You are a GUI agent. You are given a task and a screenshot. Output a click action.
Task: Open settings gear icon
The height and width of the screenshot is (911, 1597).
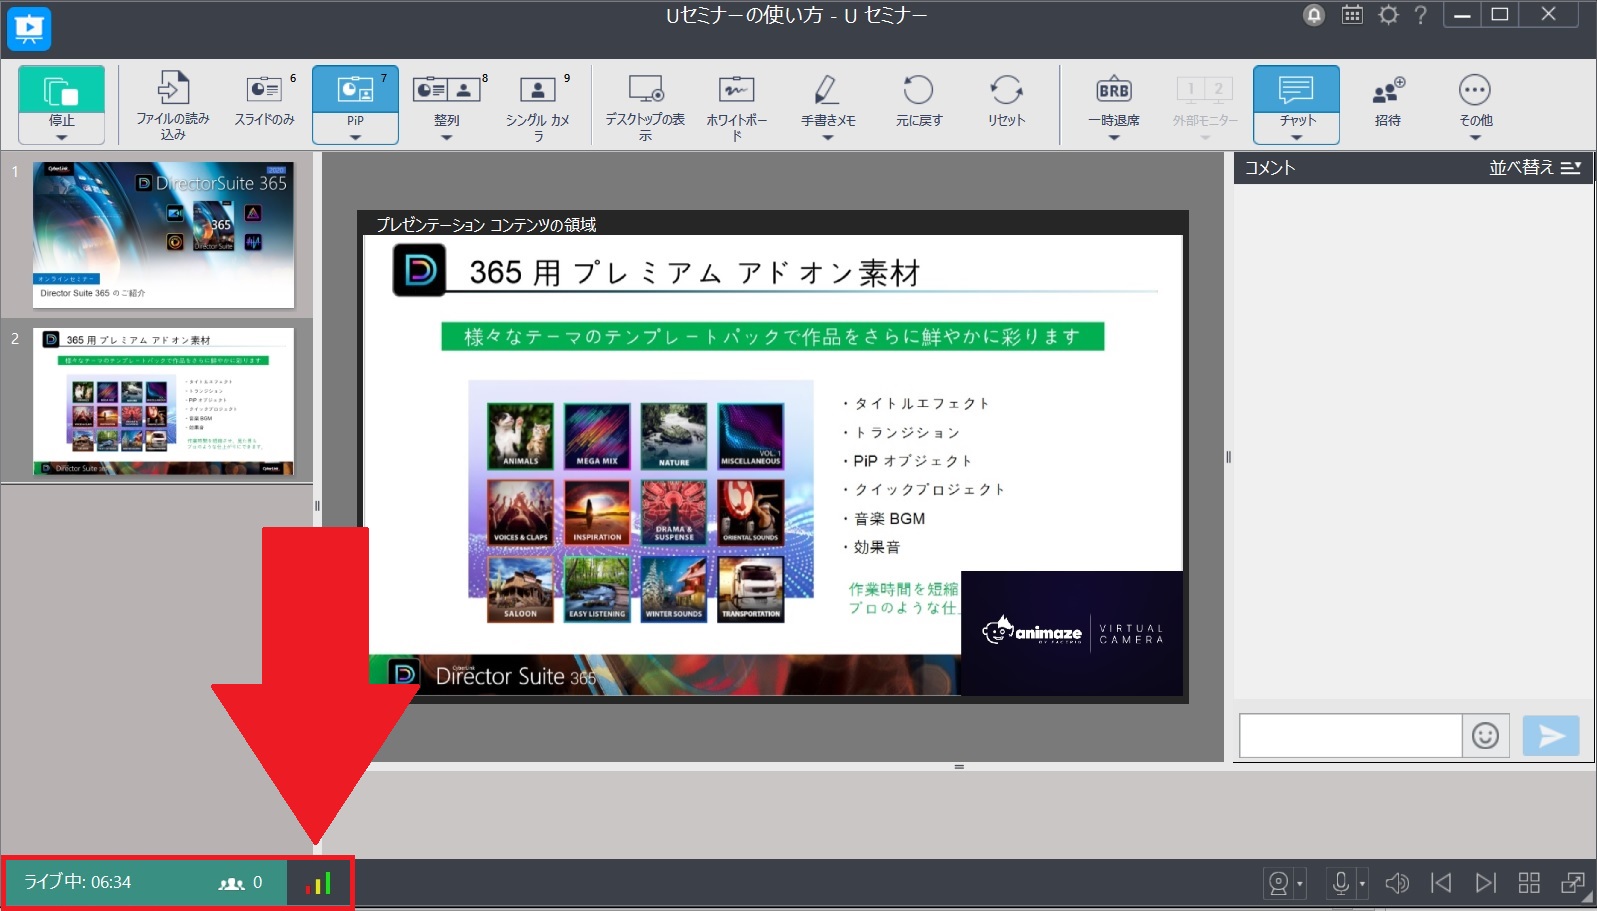(1388, 15)
